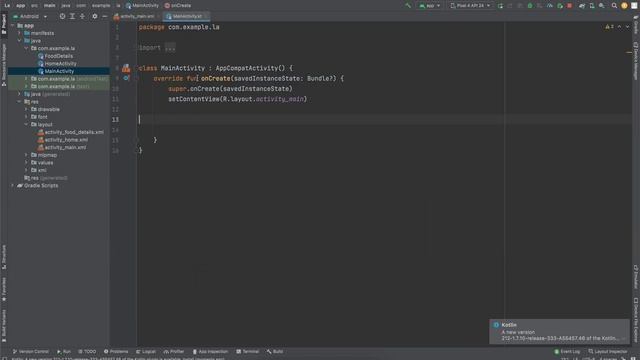Open the Event Log
The height and width of the screenshot is (360, 640).
pos(567,351)
